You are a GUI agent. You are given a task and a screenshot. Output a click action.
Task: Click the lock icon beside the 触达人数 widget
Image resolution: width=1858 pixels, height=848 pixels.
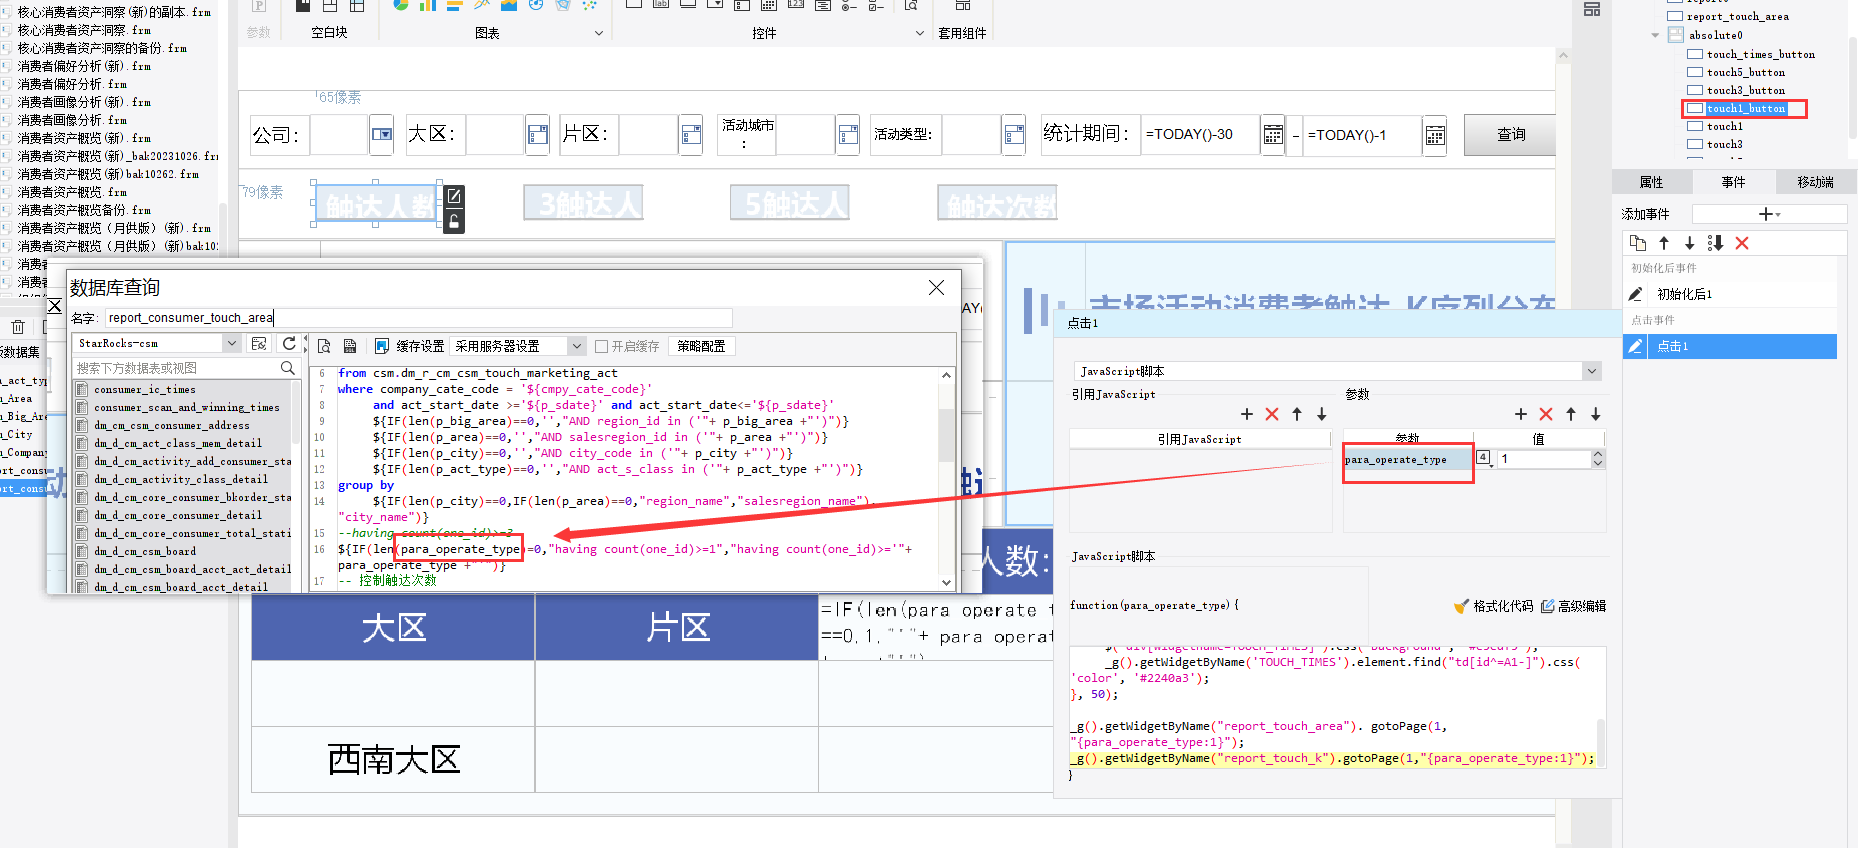(x=454, y=221)
